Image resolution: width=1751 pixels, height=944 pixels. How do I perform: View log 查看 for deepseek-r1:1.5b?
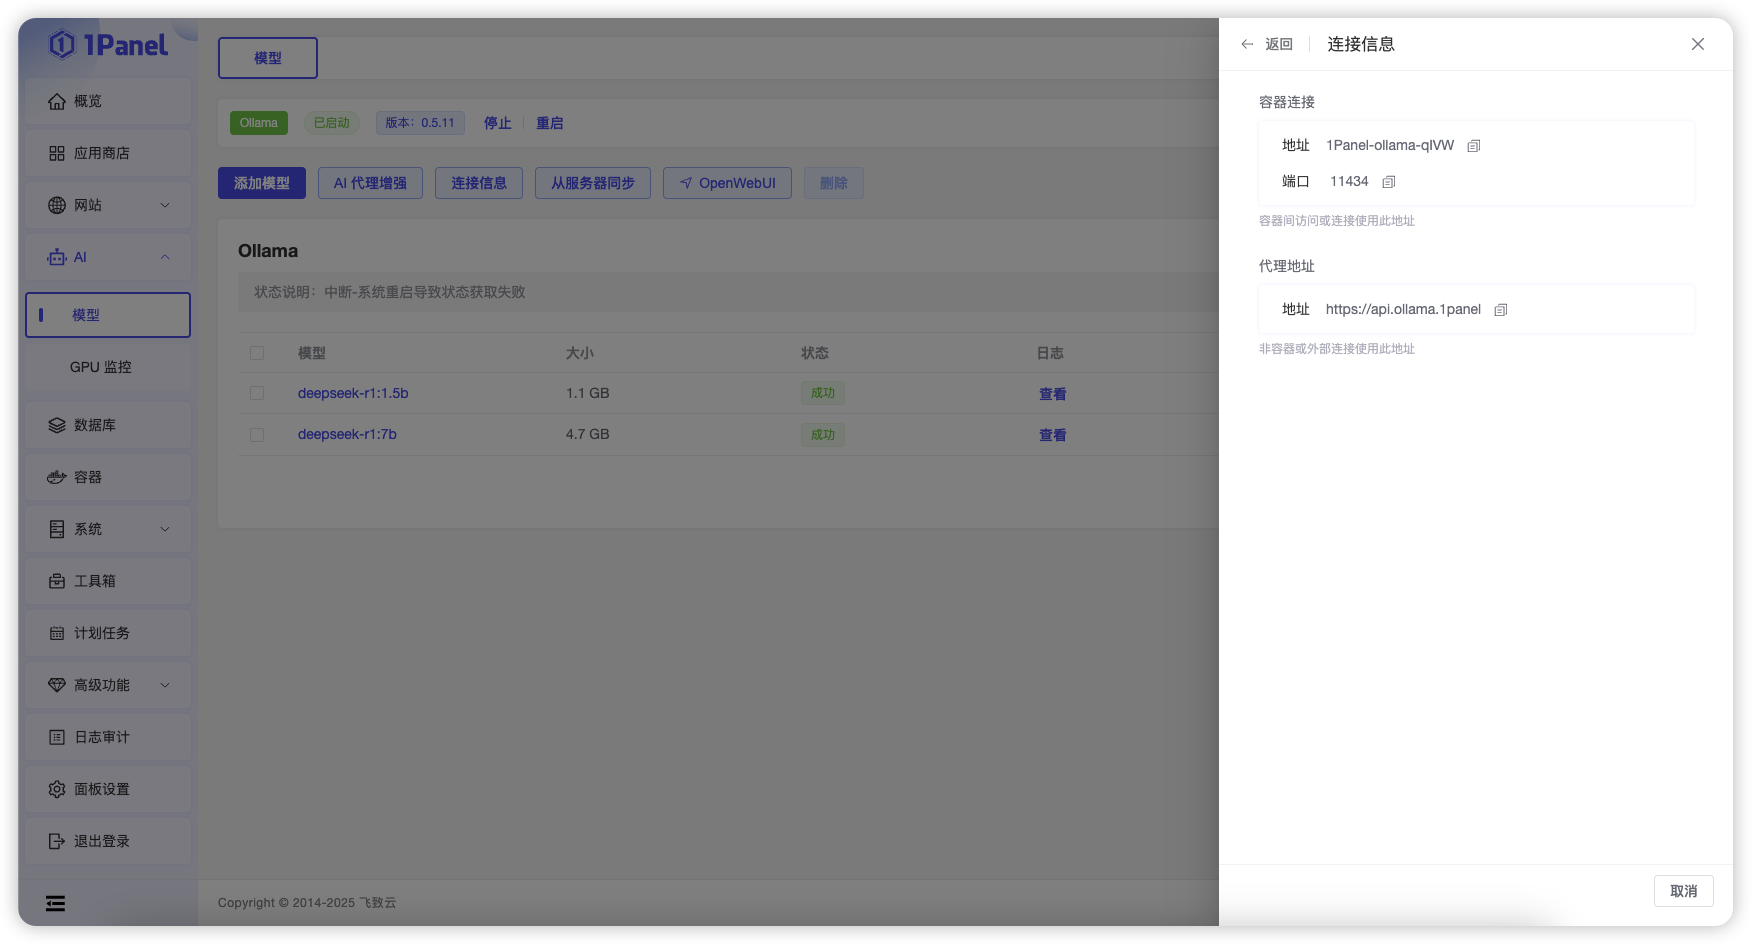[x=1052, y=394]
